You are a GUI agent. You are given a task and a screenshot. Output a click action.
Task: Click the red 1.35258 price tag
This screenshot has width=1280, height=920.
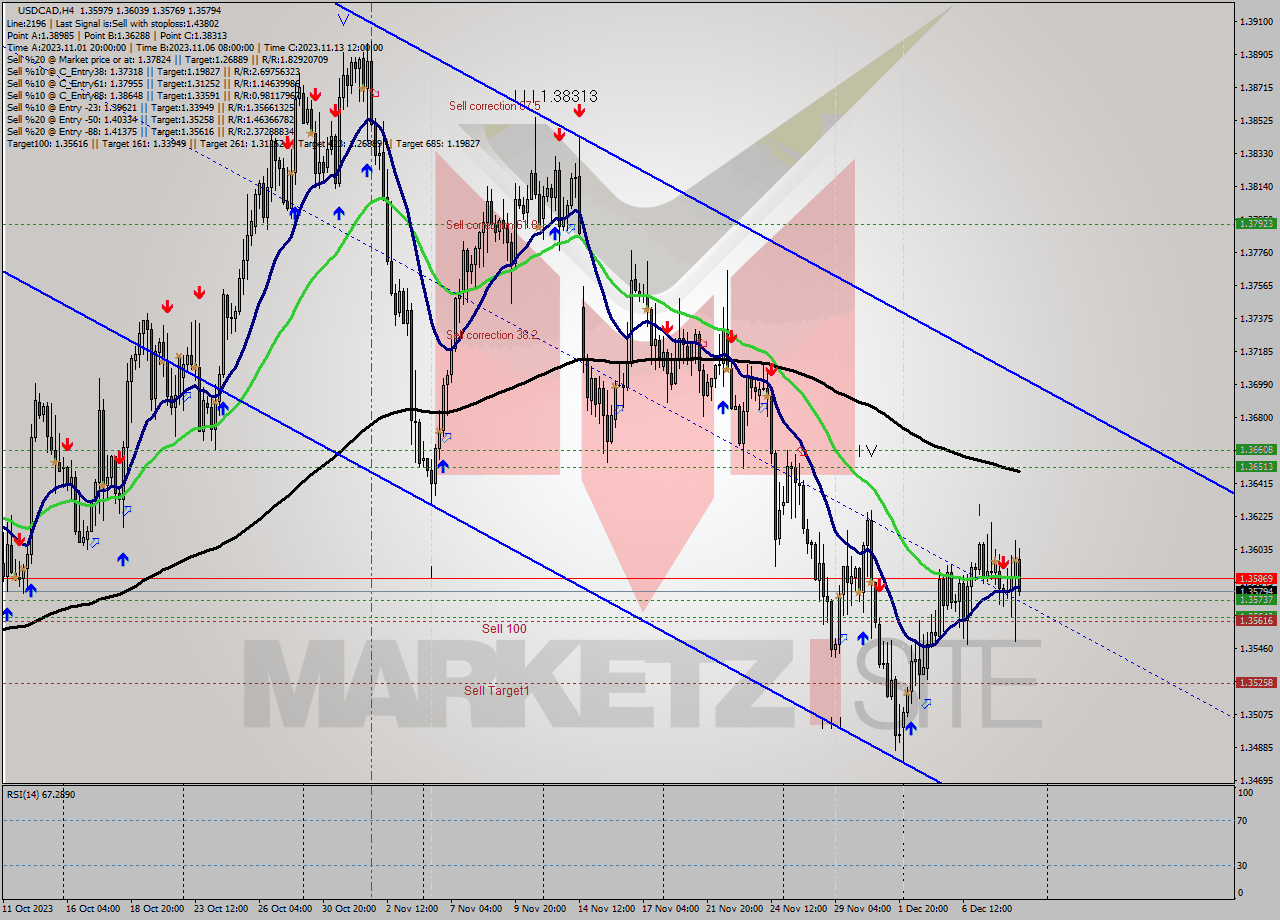(x=1256, y=682)
